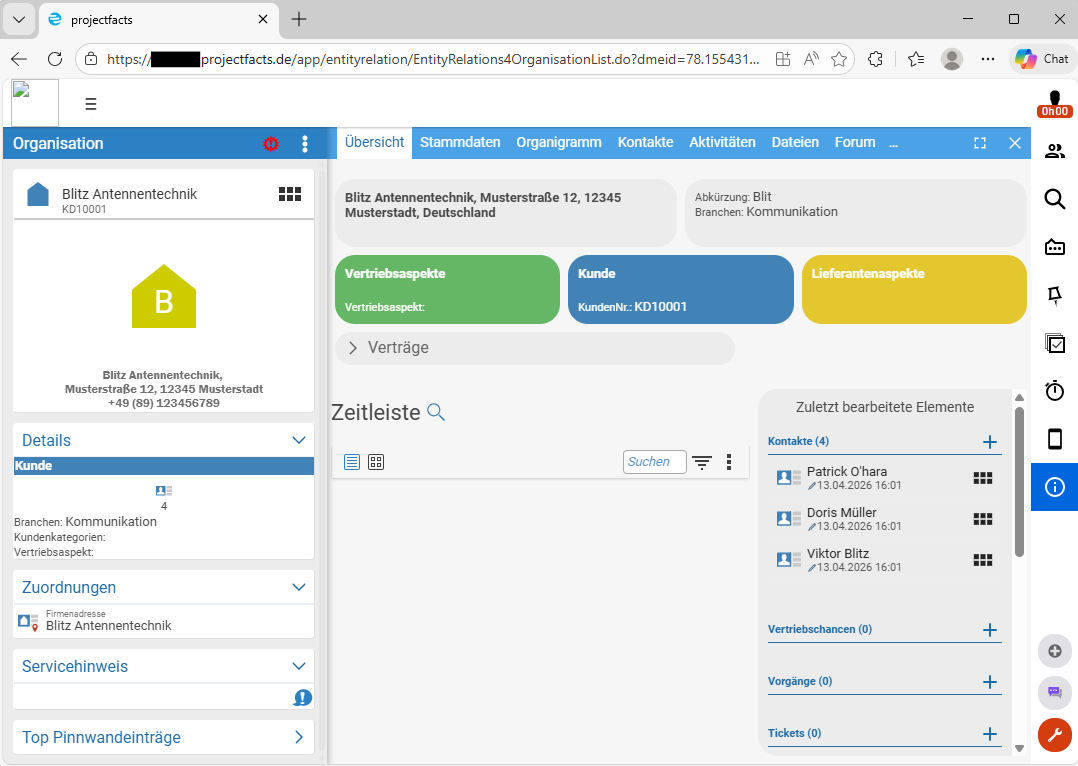Click the grid icon beside Patrick O'hara
Screen dimensions: 1078x766
(983, 478)
